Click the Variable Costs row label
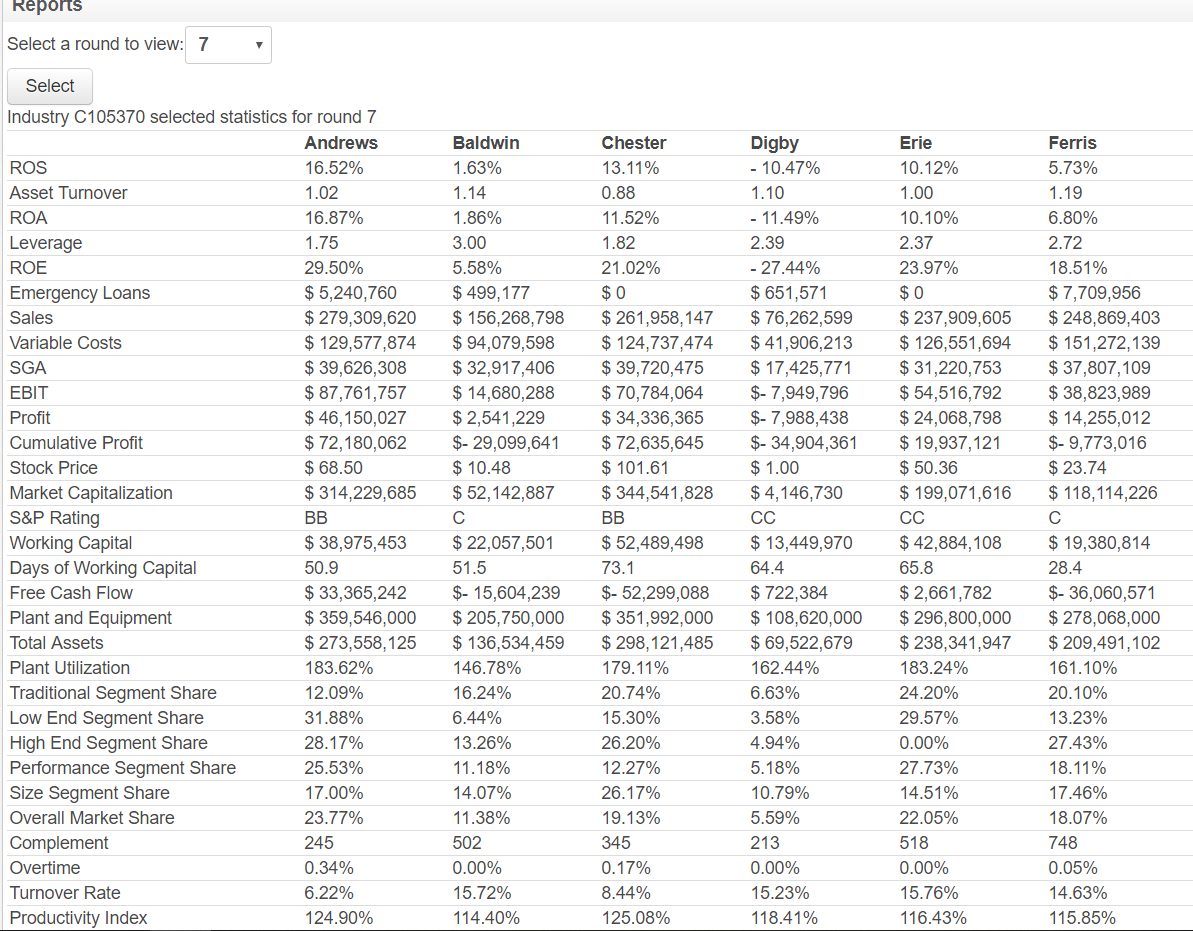The width and height of the screenshot is (1193, 931). [65, 343]
